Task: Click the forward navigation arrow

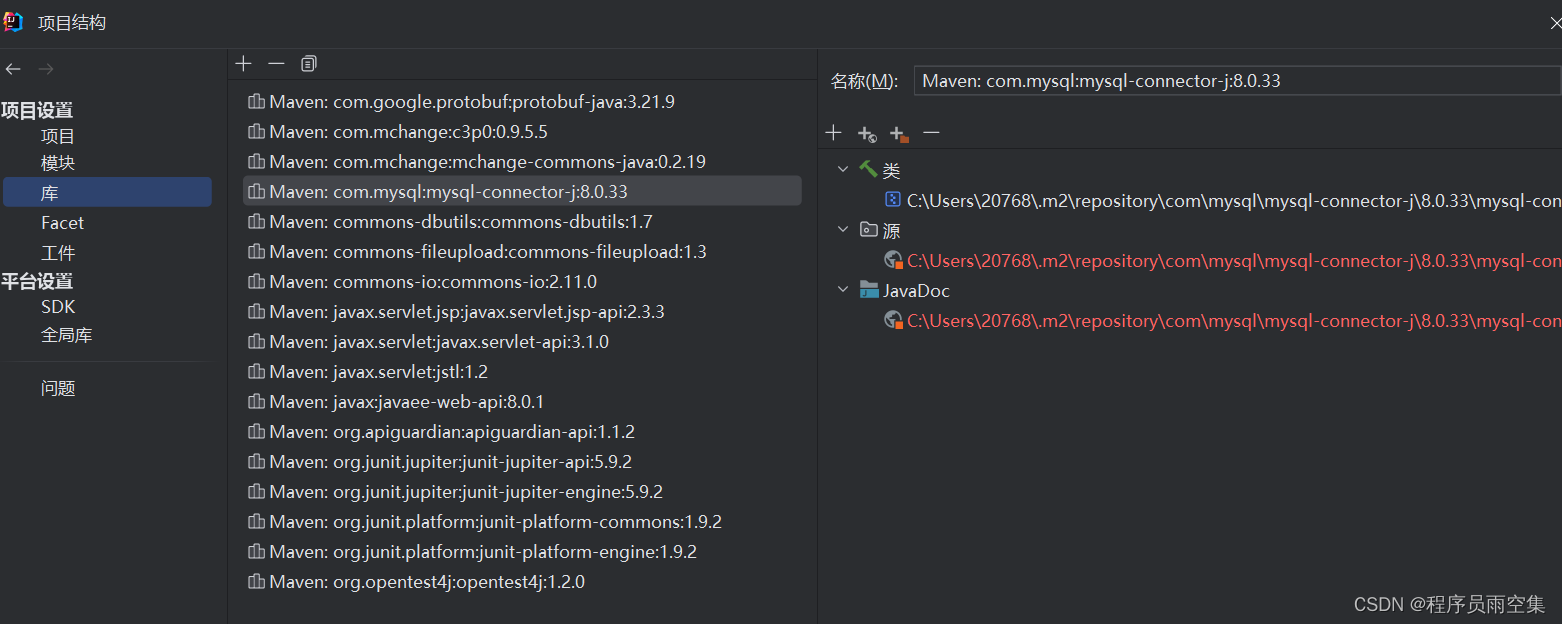Action: [x=45, y=69]
